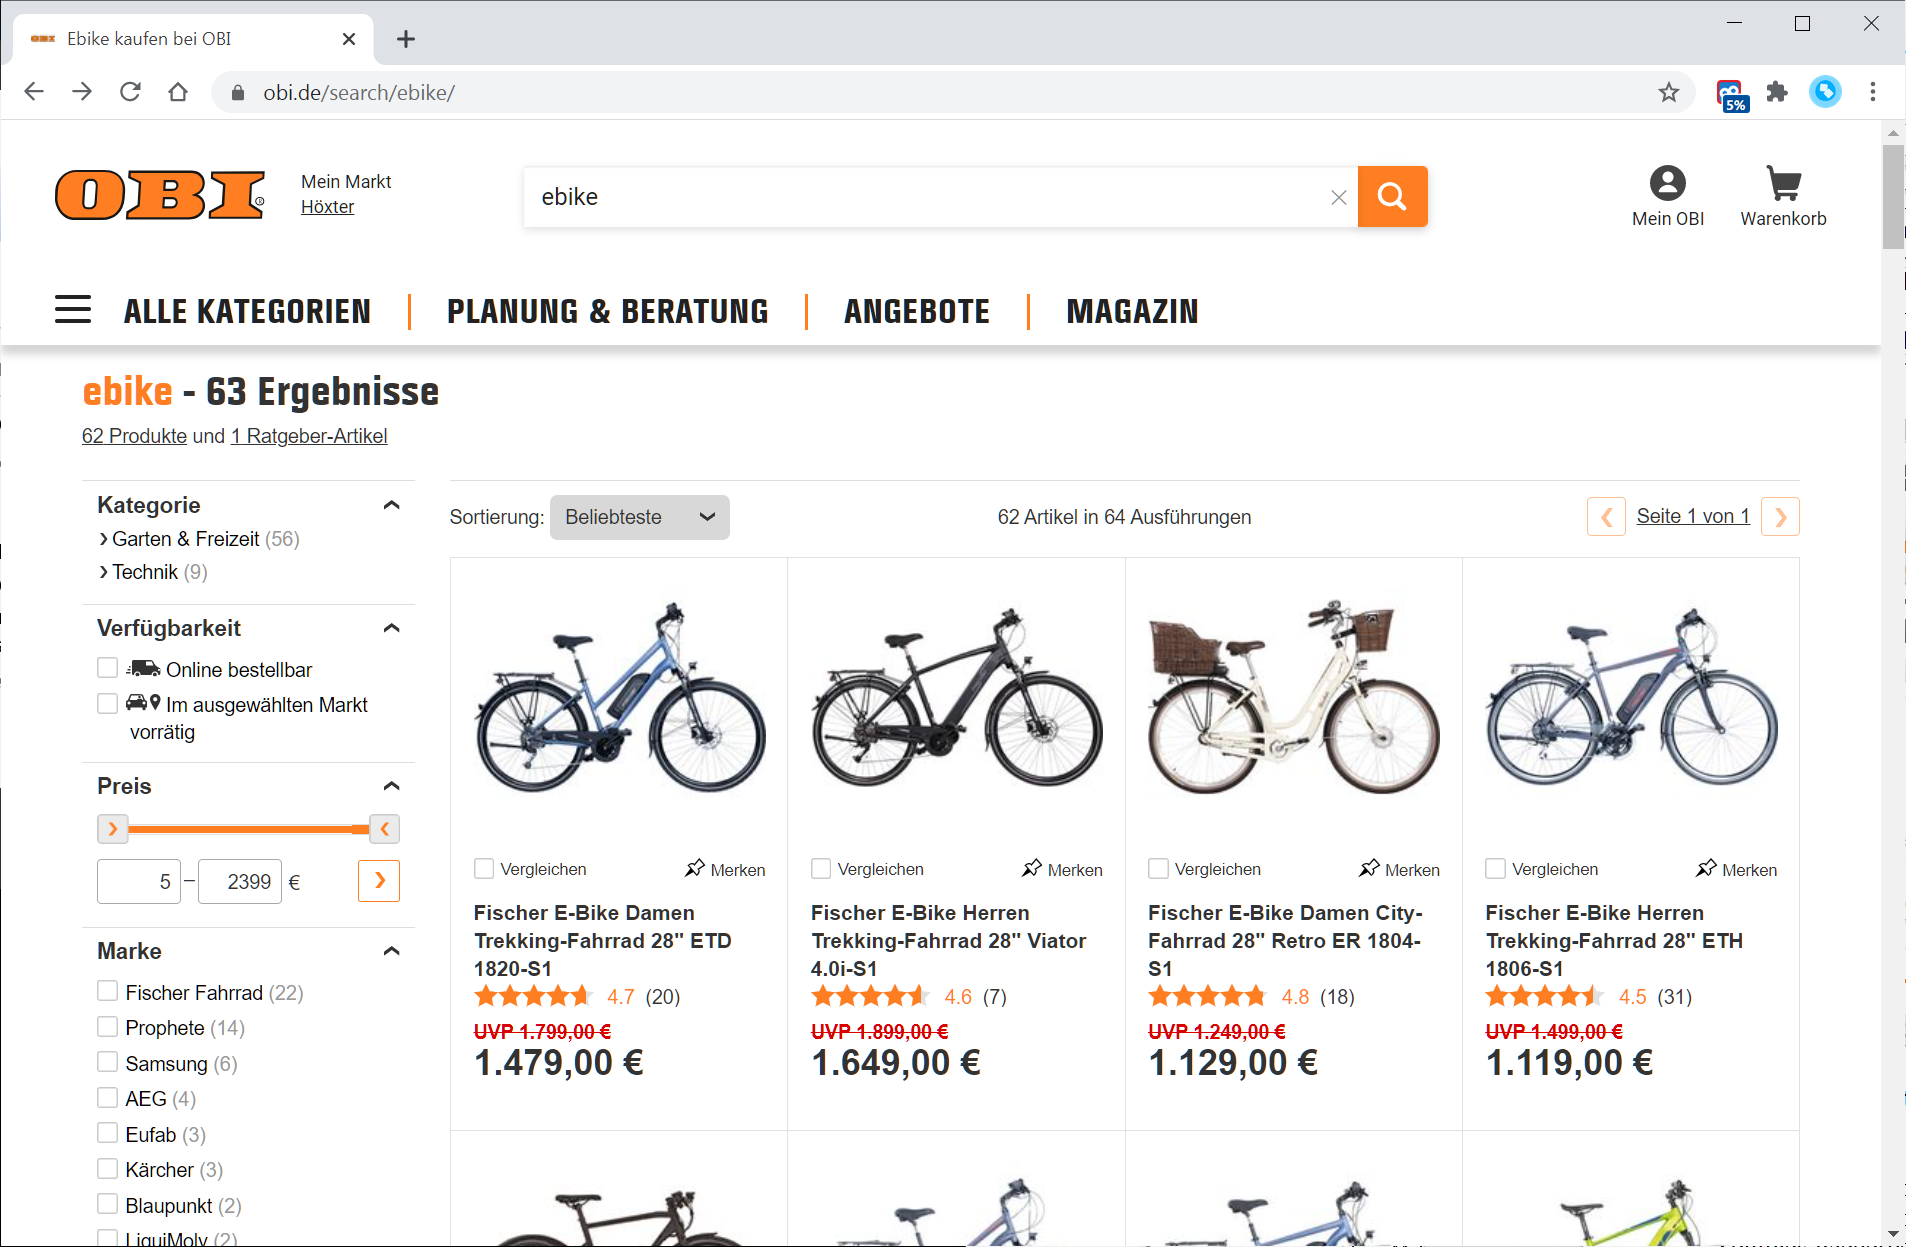Open the Planung & Beratung menu
This screenshot has width=1906, height=1247.
[608, 311]
